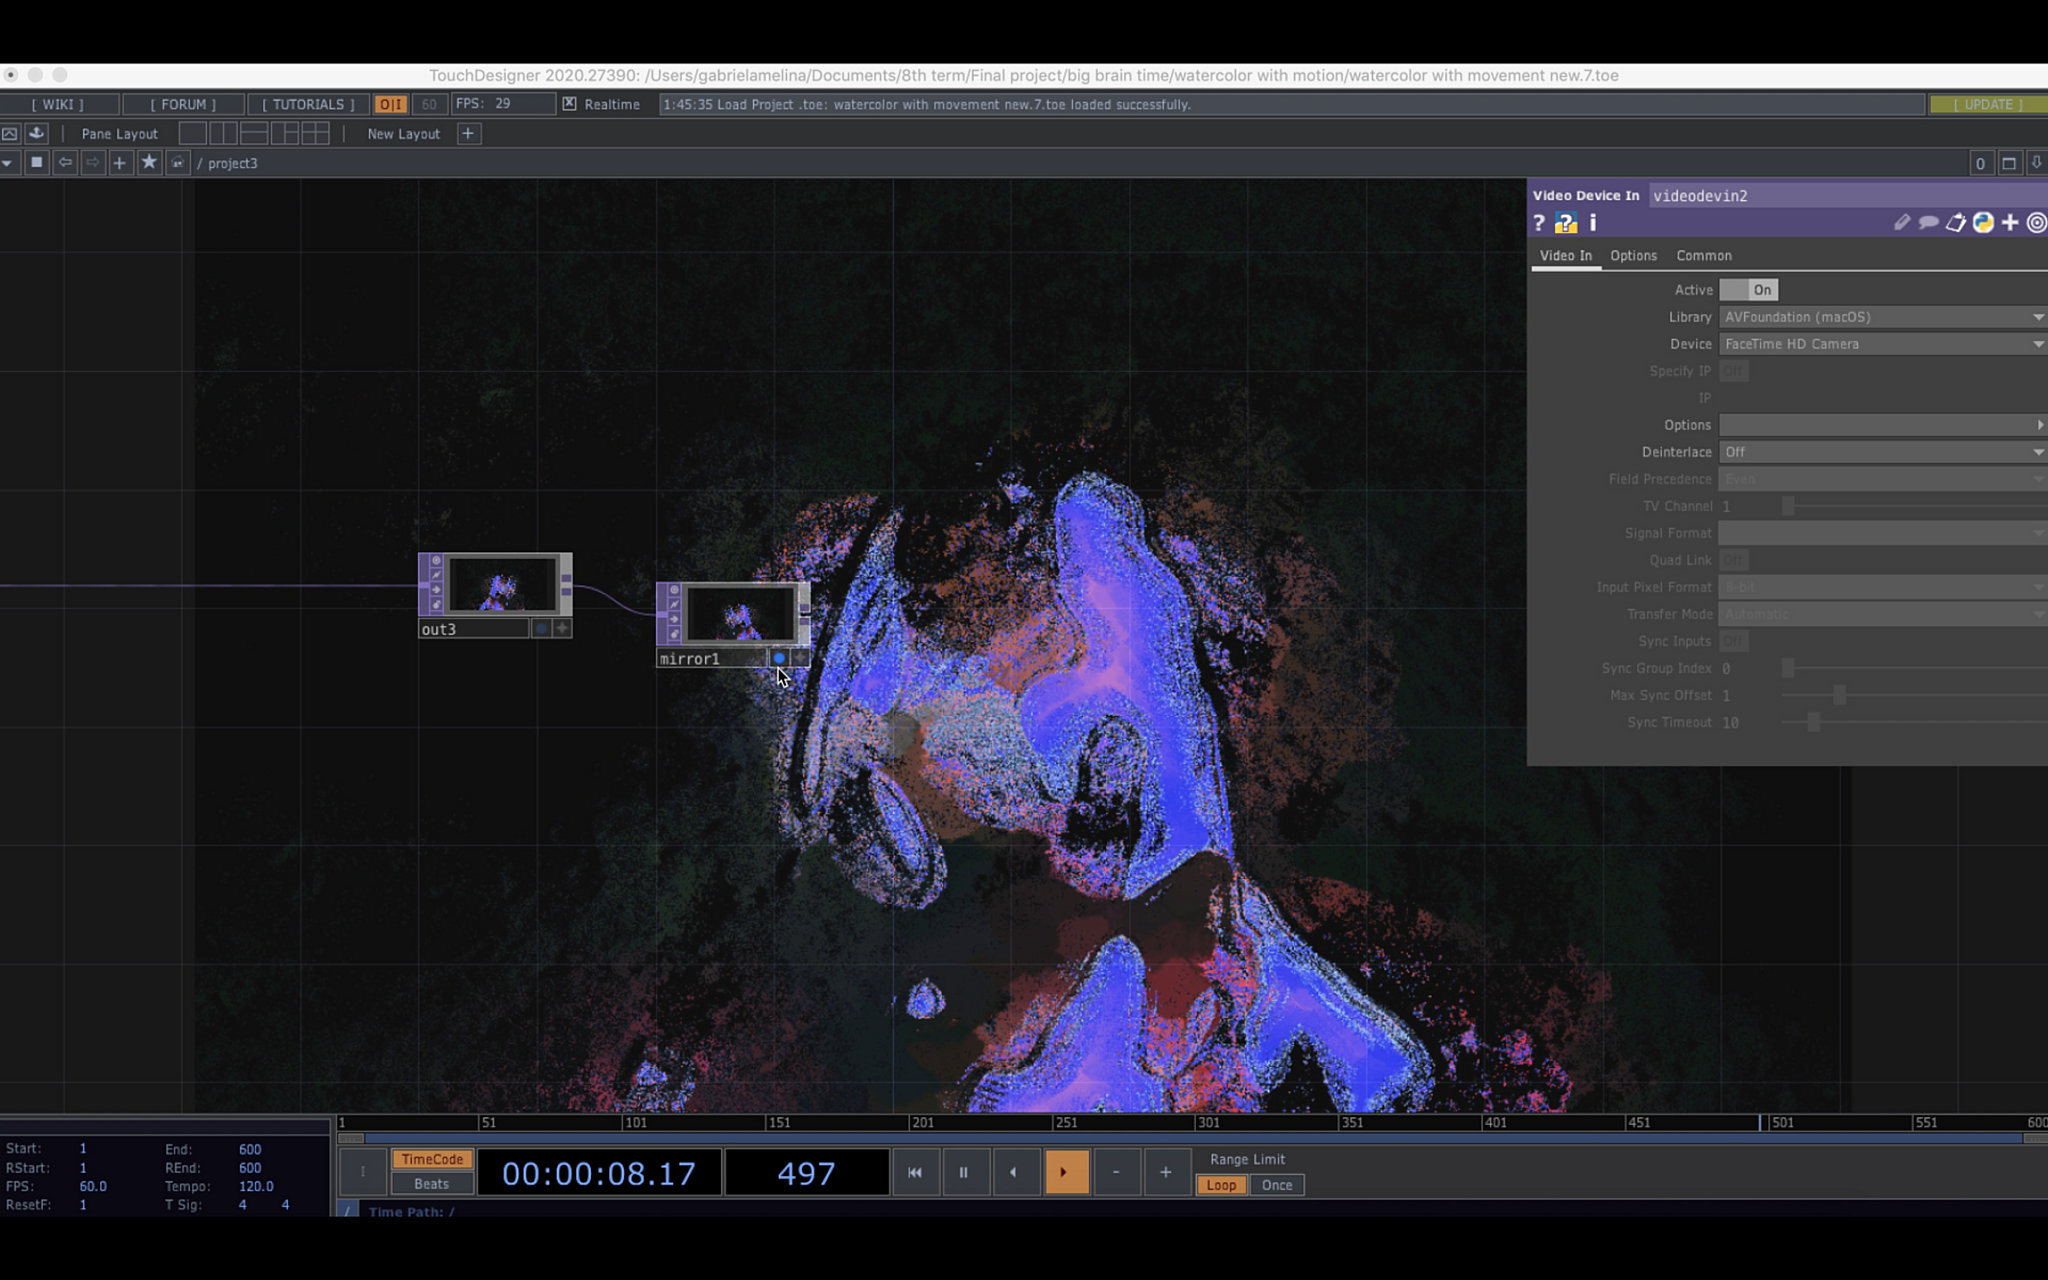The width and height of the screenshot is (2048, 1280).
Task: Switch to the Options parameter tab
Action: pyautogui.click(x=1633, y=256)
